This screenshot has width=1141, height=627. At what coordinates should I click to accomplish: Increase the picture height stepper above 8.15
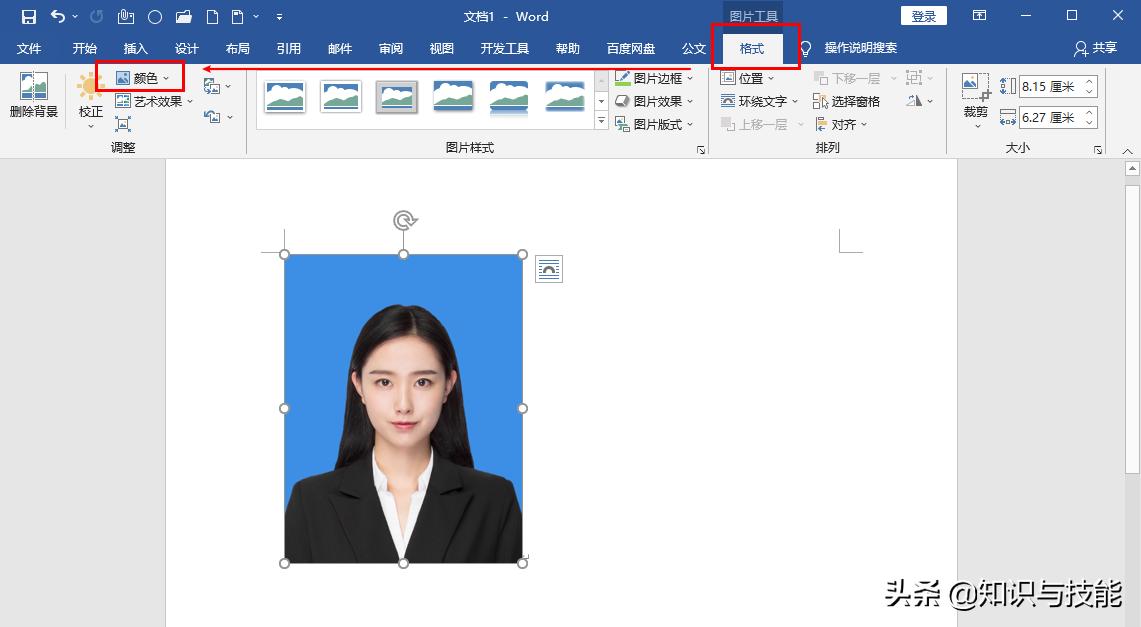[x=1091, y=81]
